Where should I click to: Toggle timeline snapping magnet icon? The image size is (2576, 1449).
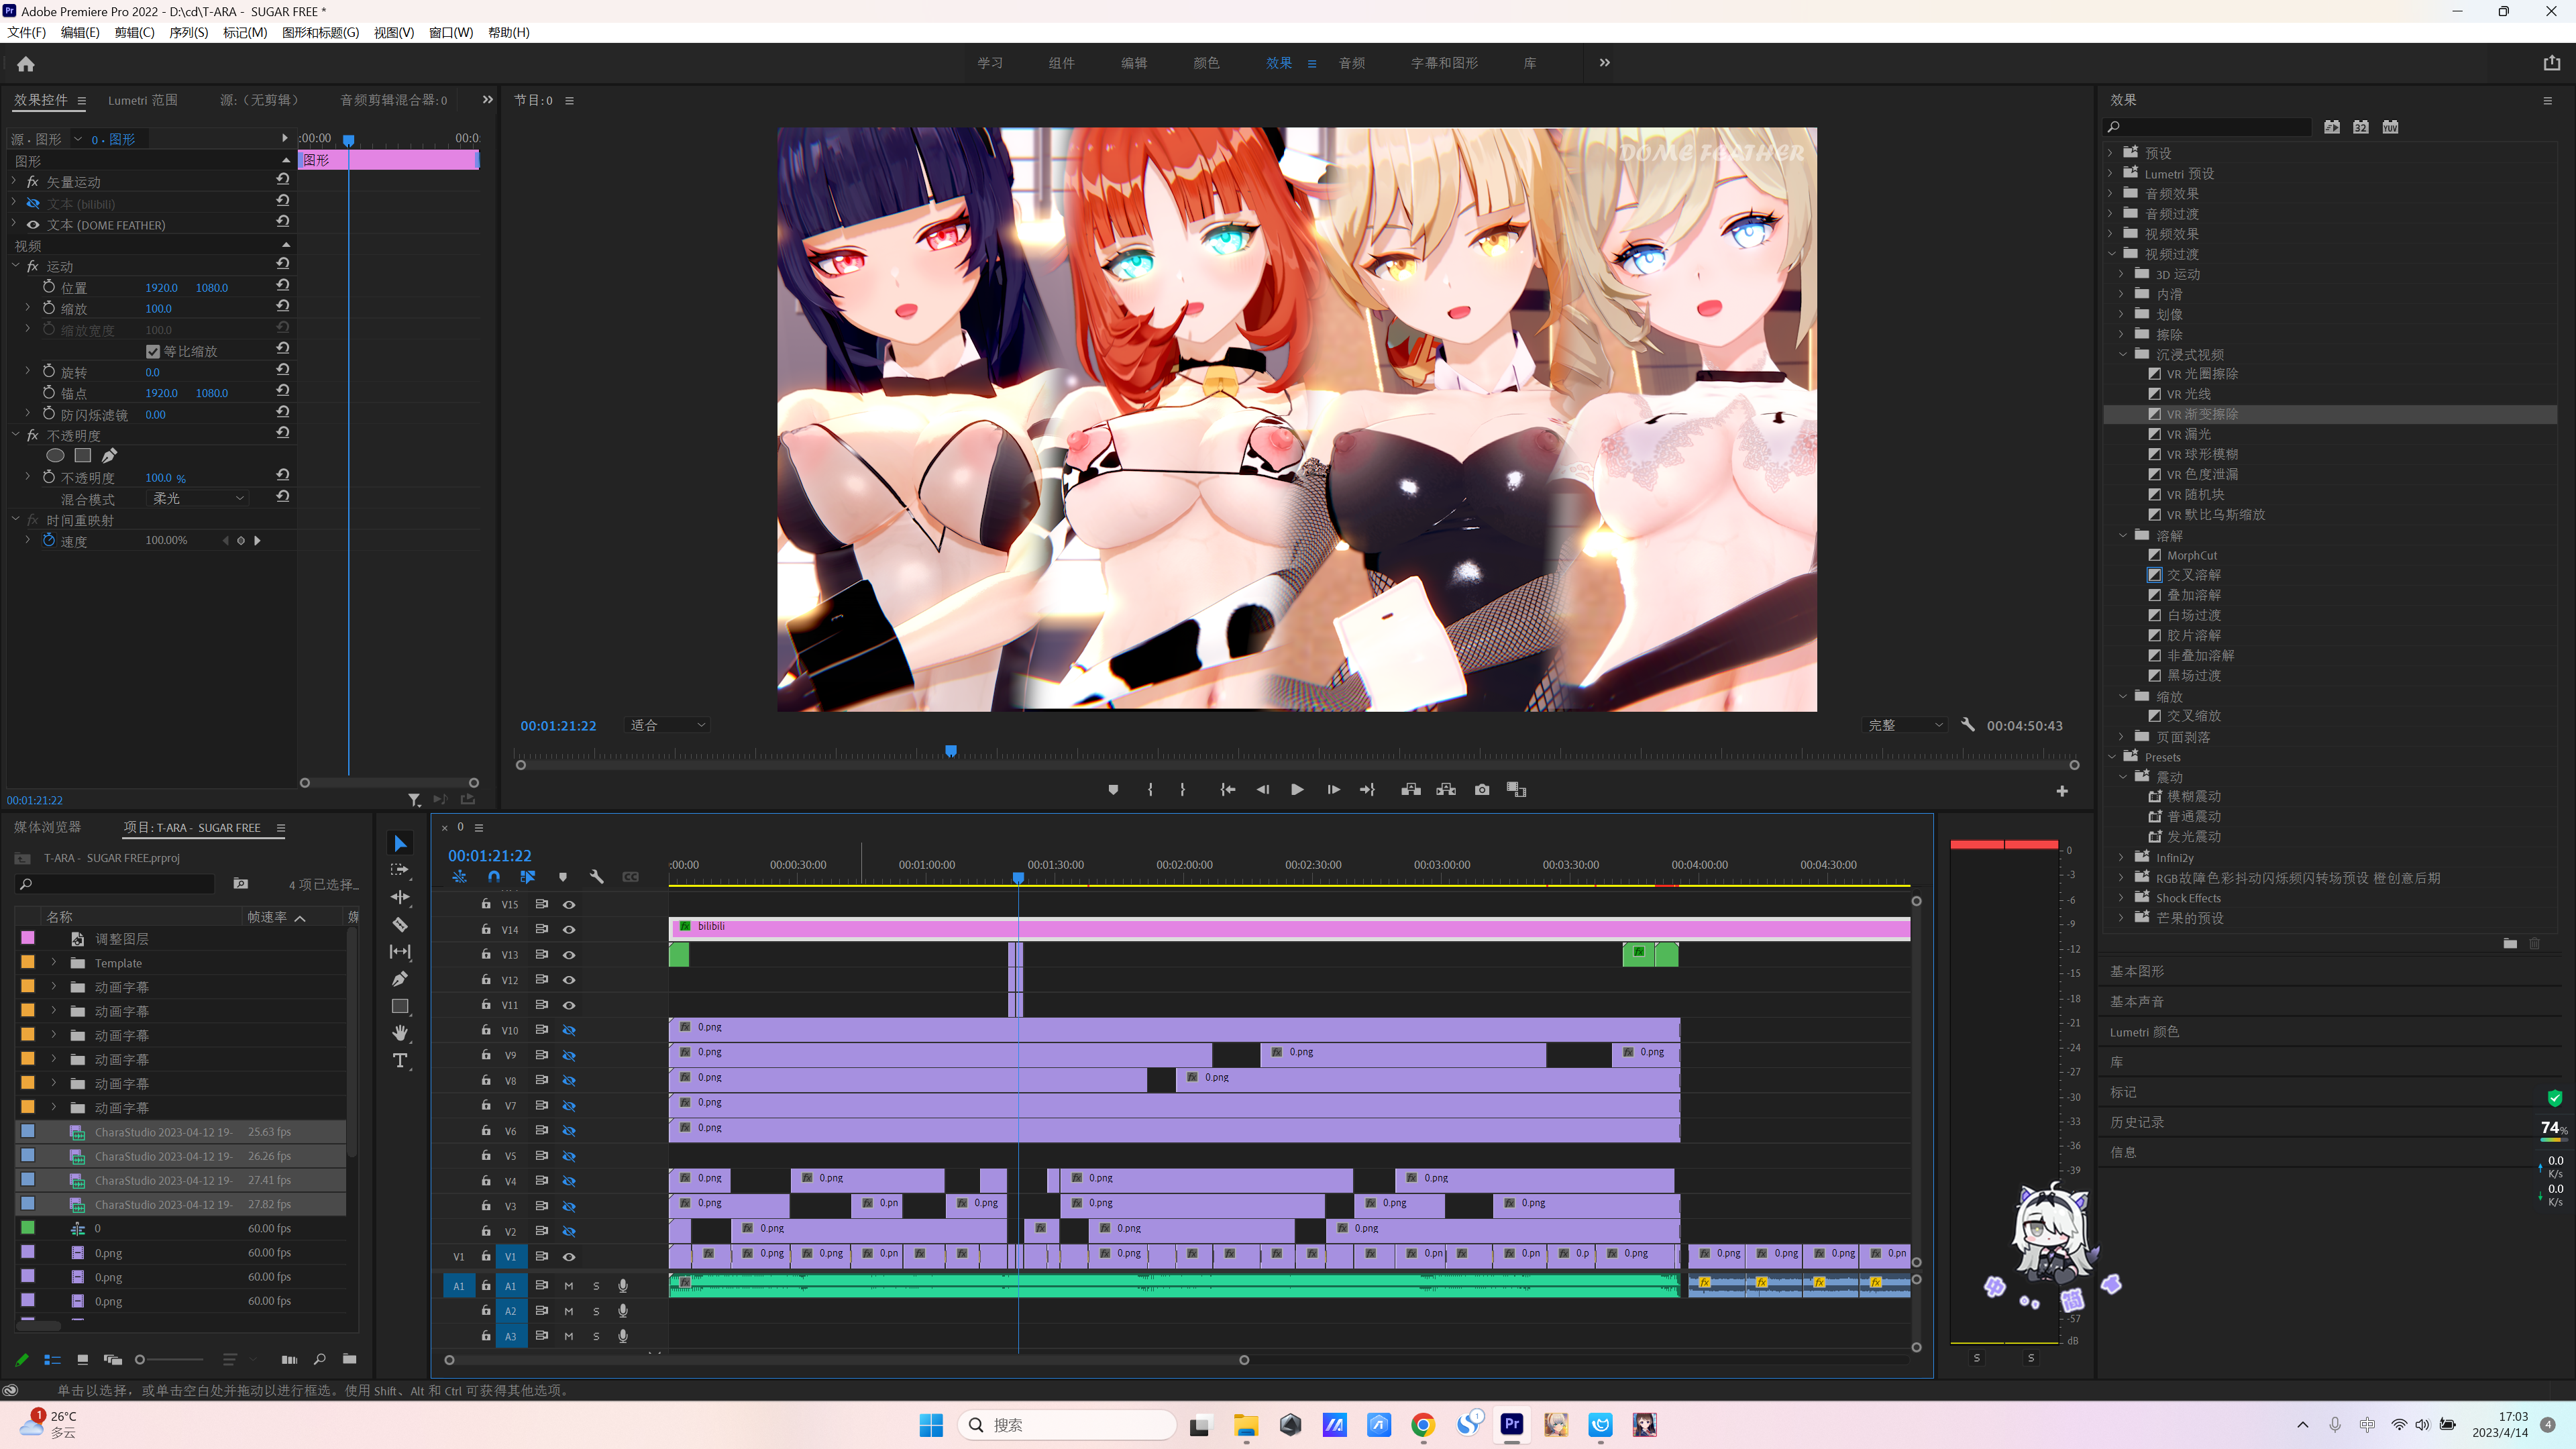pyautogui.click(x=494, y=877)
